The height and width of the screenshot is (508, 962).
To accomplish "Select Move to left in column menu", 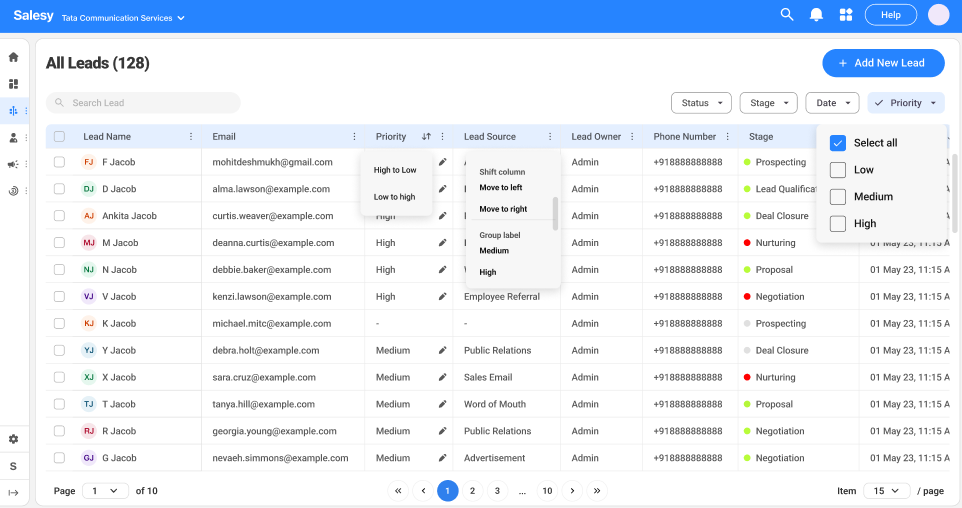I will [501, 188].
